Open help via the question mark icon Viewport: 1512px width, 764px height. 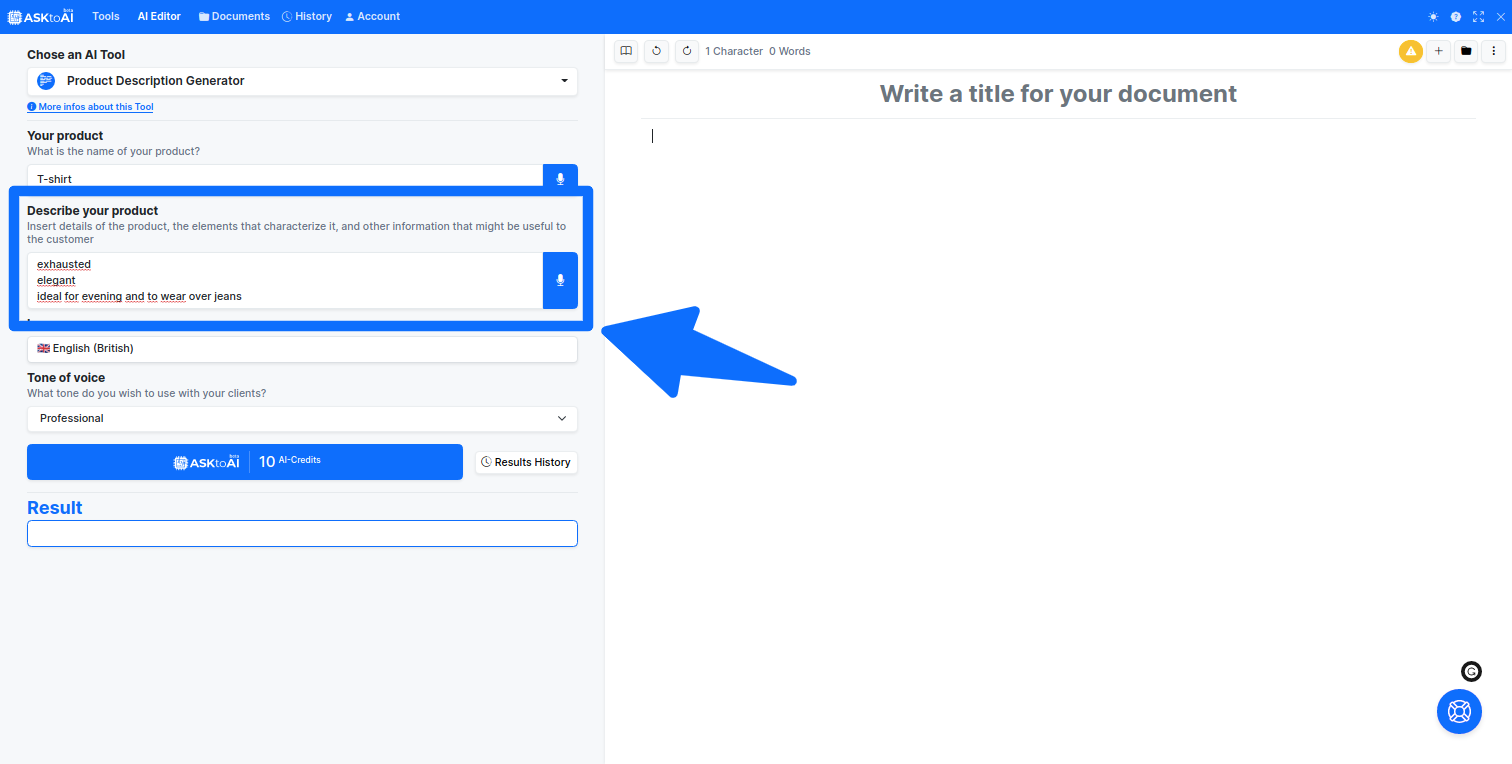1455,16
